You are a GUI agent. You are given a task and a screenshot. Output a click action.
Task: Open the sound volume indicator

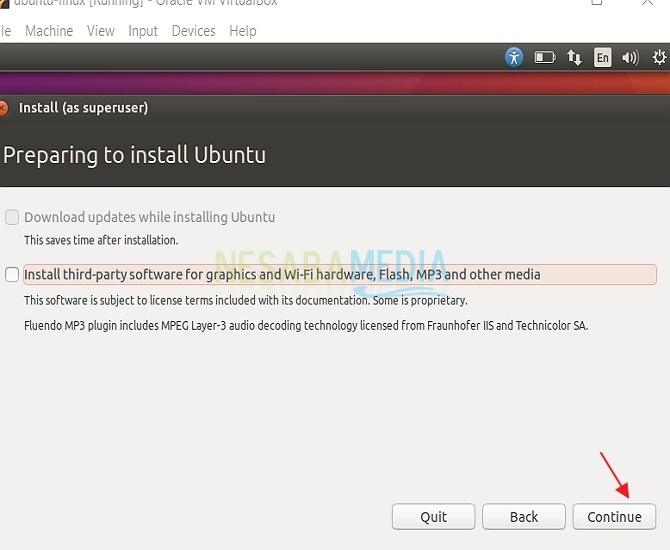click(630, 57)
